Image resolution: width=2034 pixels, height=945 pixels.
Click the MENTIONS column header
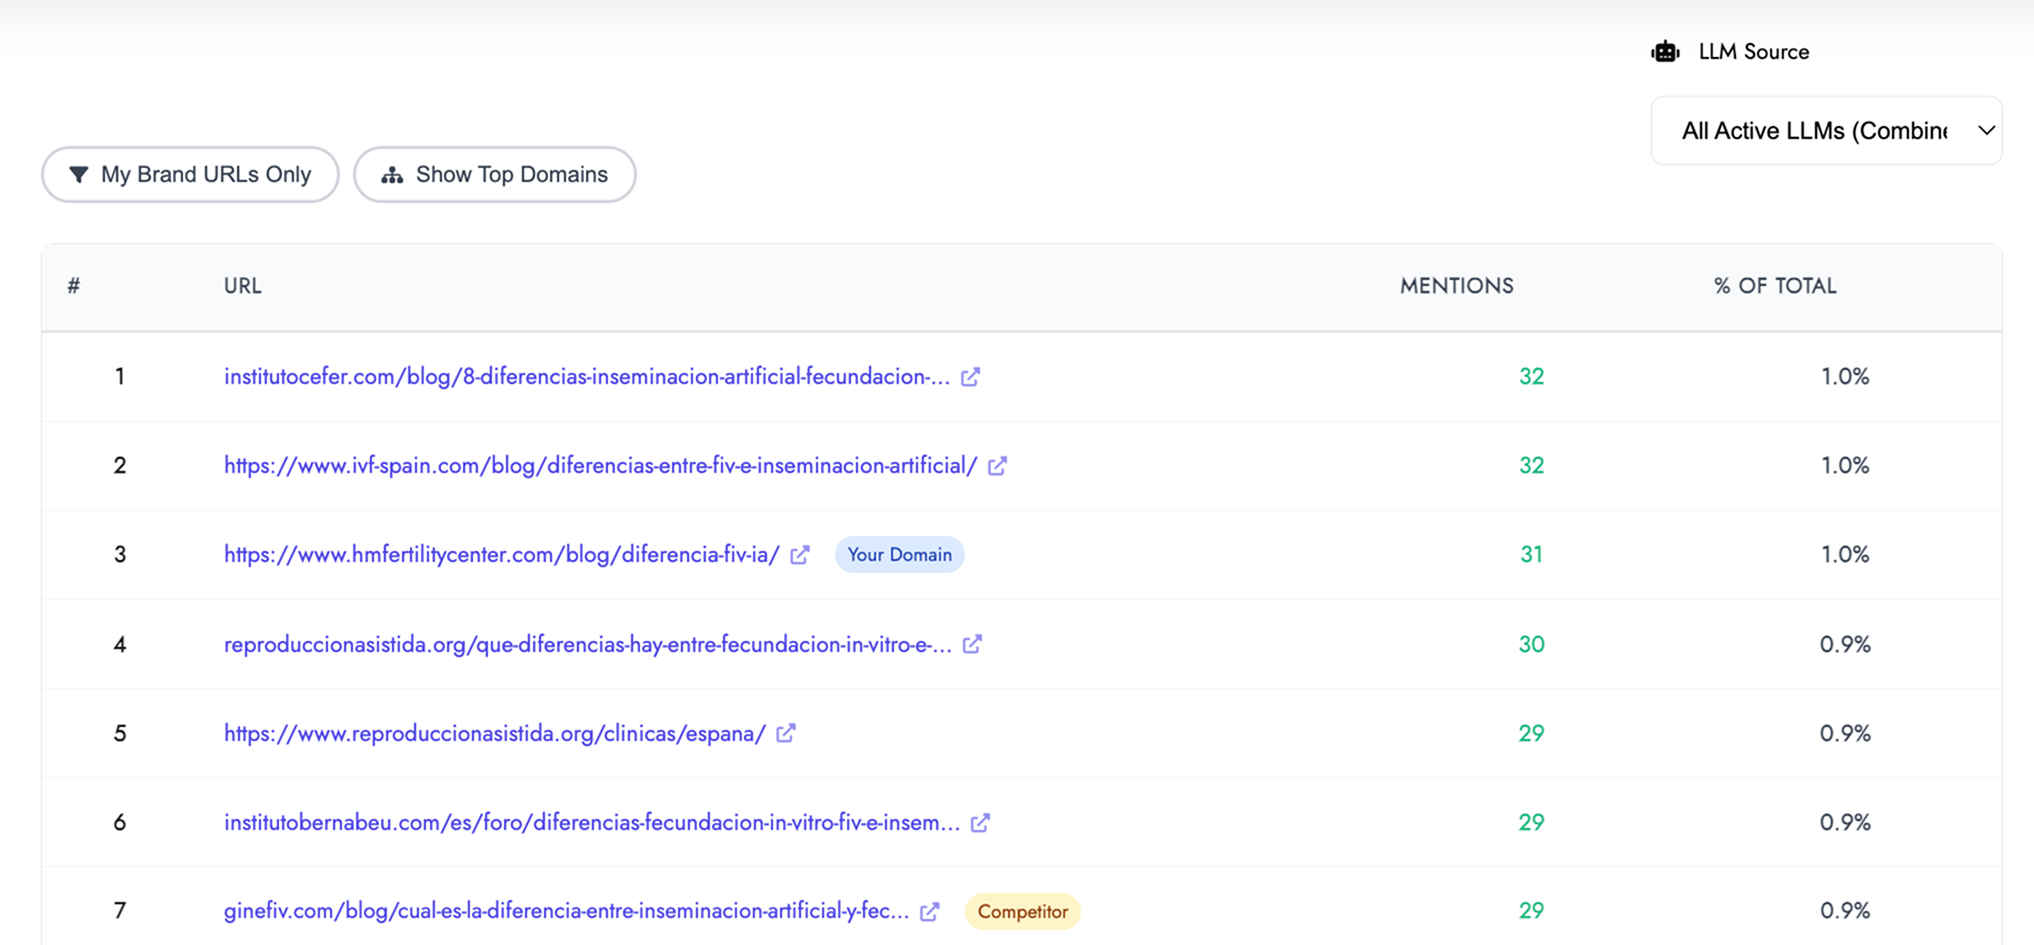pos(1456,286)
